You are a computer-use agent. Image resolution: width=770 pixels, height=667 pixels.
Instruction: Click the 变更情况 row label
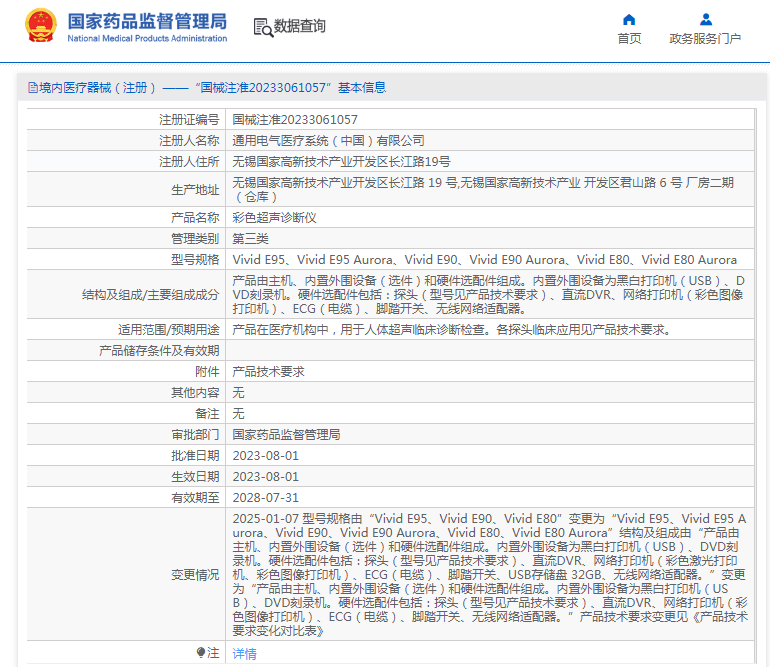pos(195,575)
